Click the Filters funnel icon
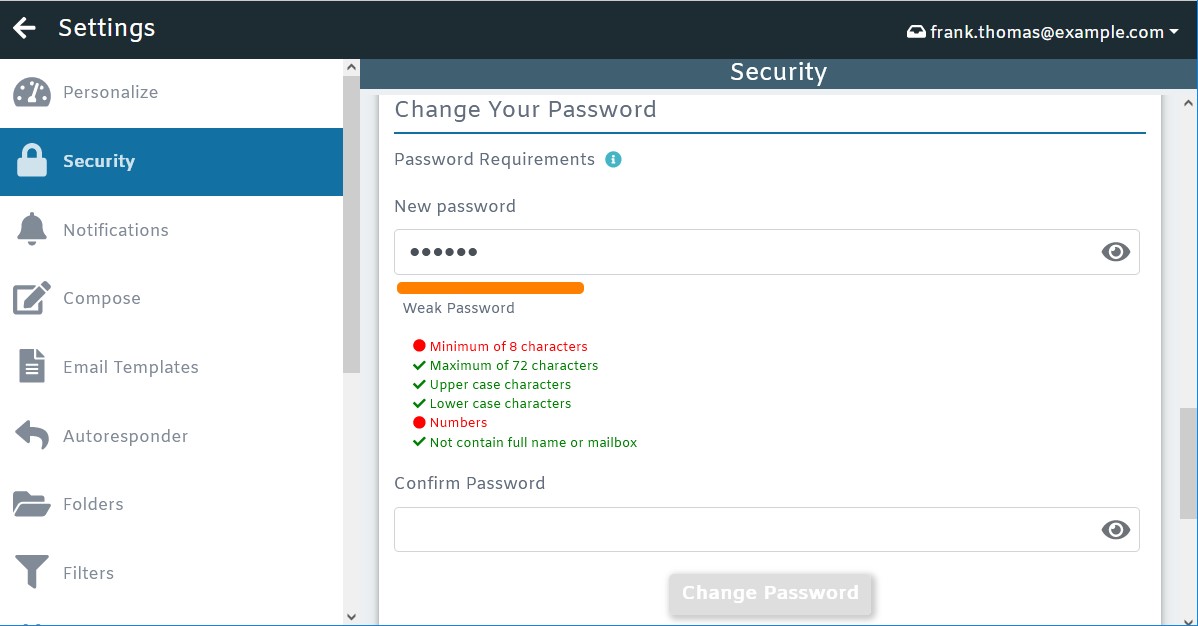Image resolution: width=1198 pixels, height=626 pixels. (x=31, y=572)
